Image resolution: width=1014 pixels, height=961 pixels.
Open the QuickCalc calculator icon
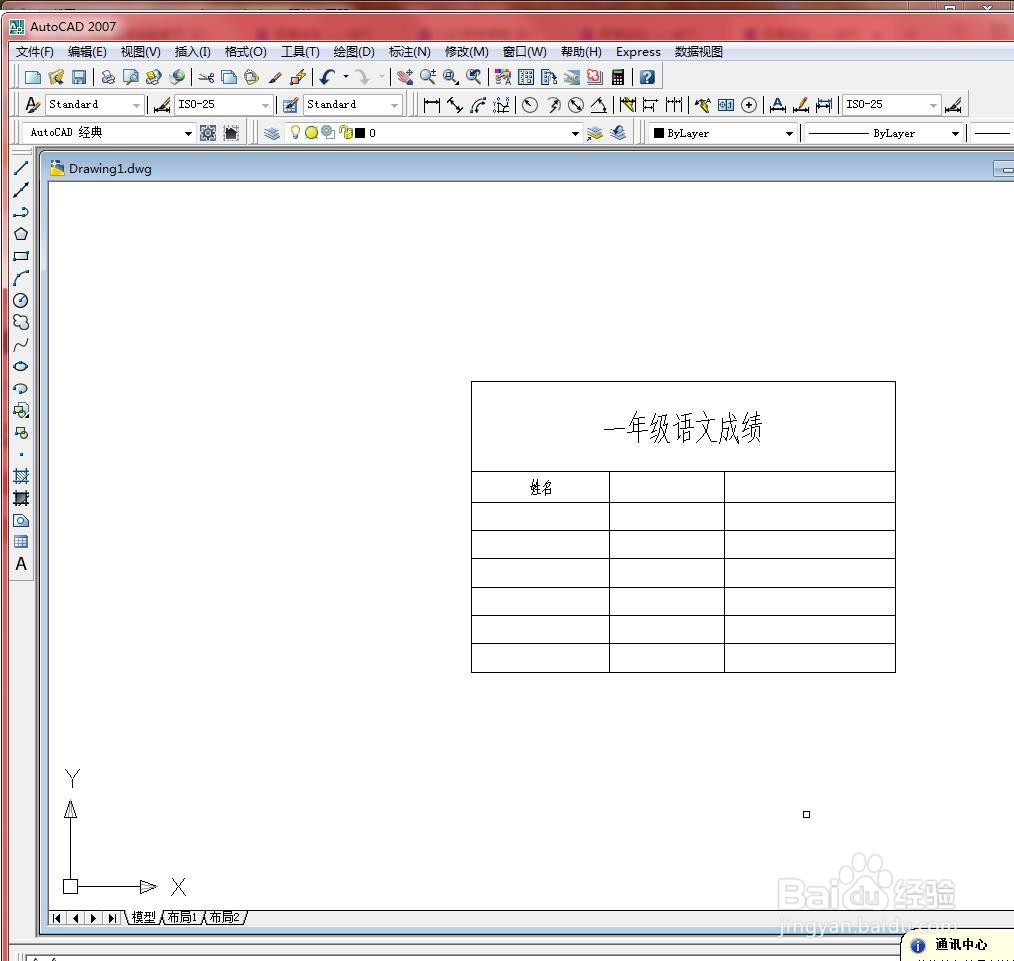618,78
